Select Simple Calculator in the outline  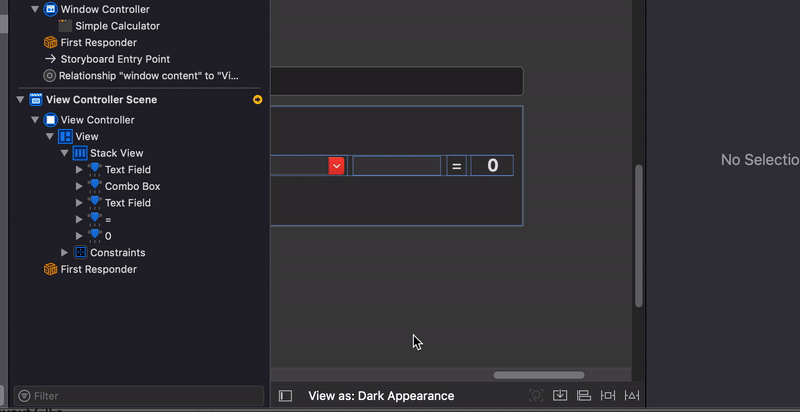point(117,26)
